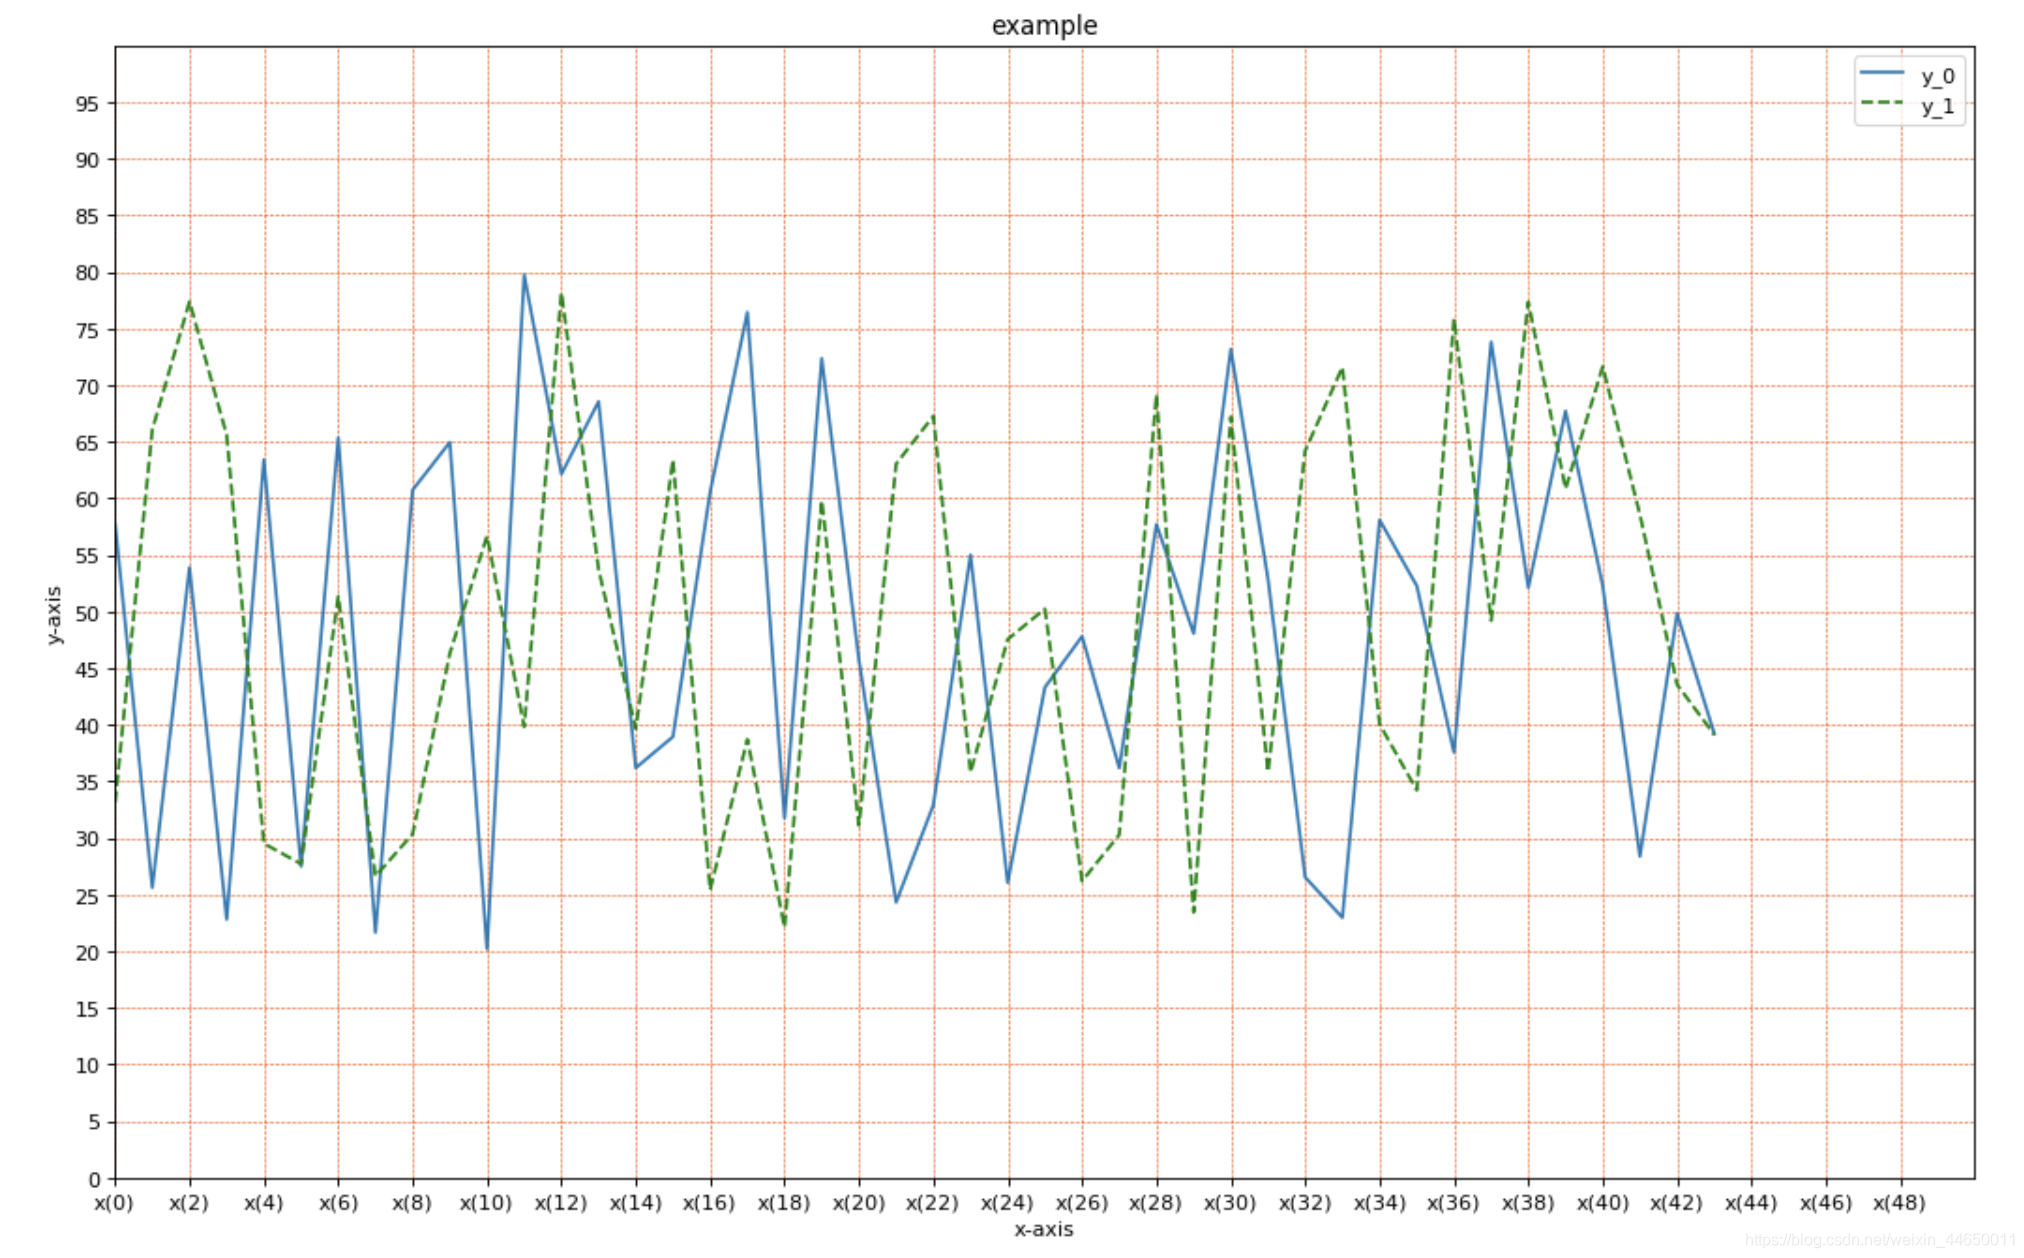
Task: Click the x(10) tick label
Action: pyautogui.click(x=486, y=1203)
